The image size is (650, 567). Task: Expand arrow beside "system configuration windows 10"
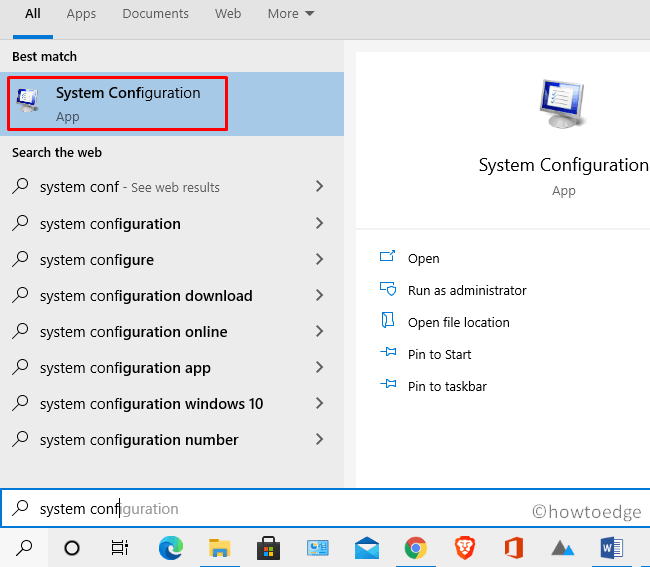319,404
